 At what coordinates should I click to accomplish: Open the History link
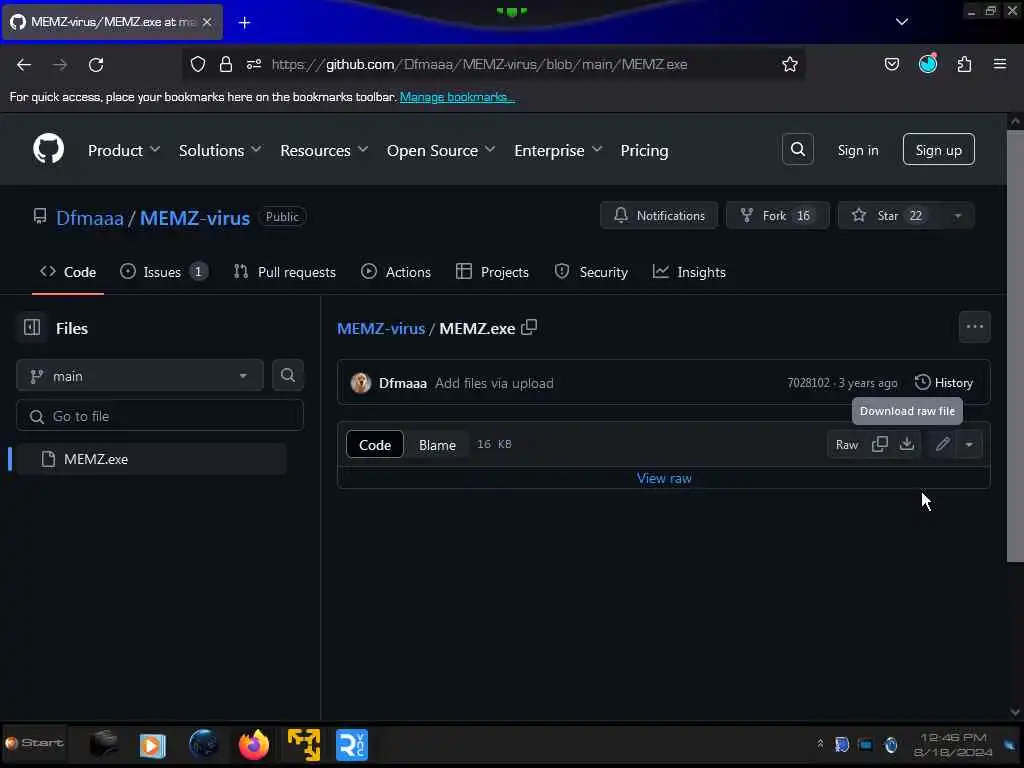click(x=944, y=383)
